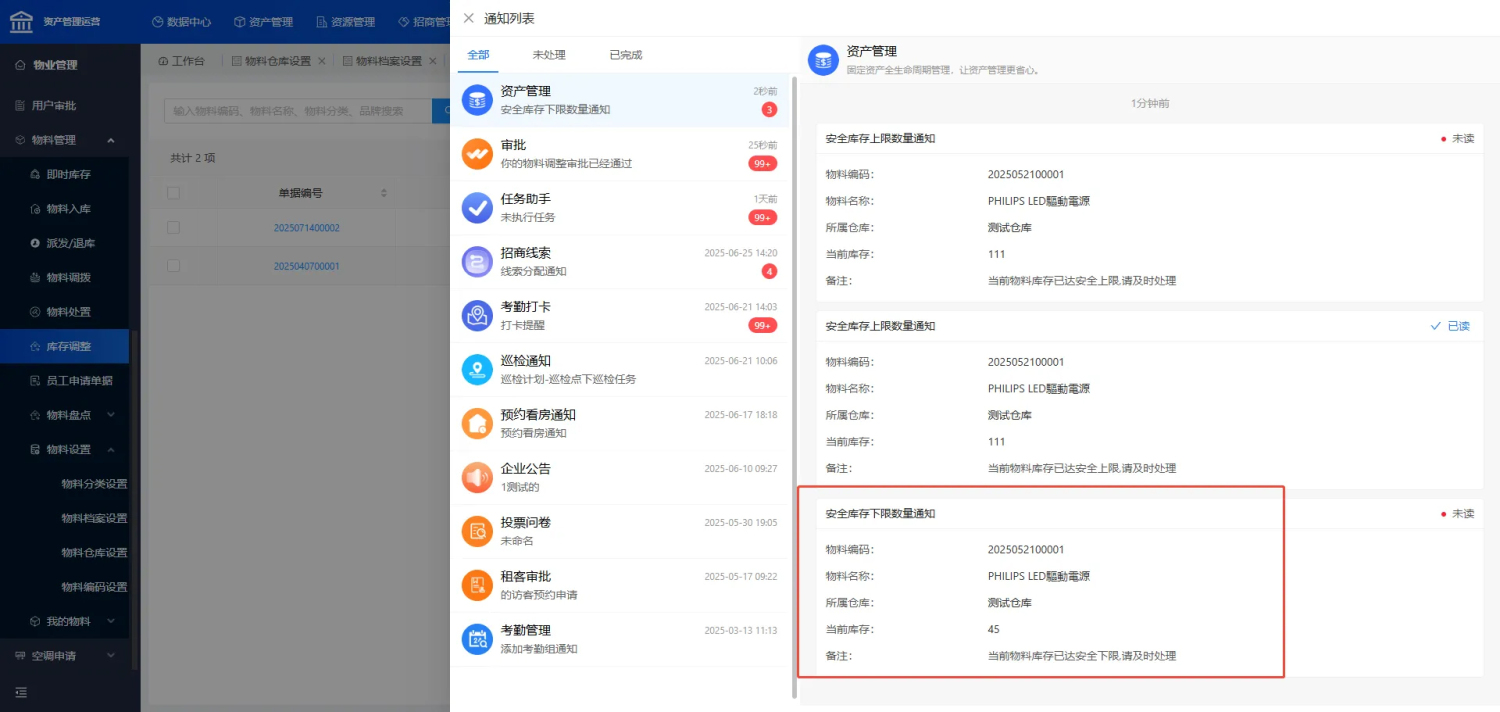This screenshot has width=1500, height=712.
Task: Open the 预约看房通知 house icon
Action: coord(477,424)
